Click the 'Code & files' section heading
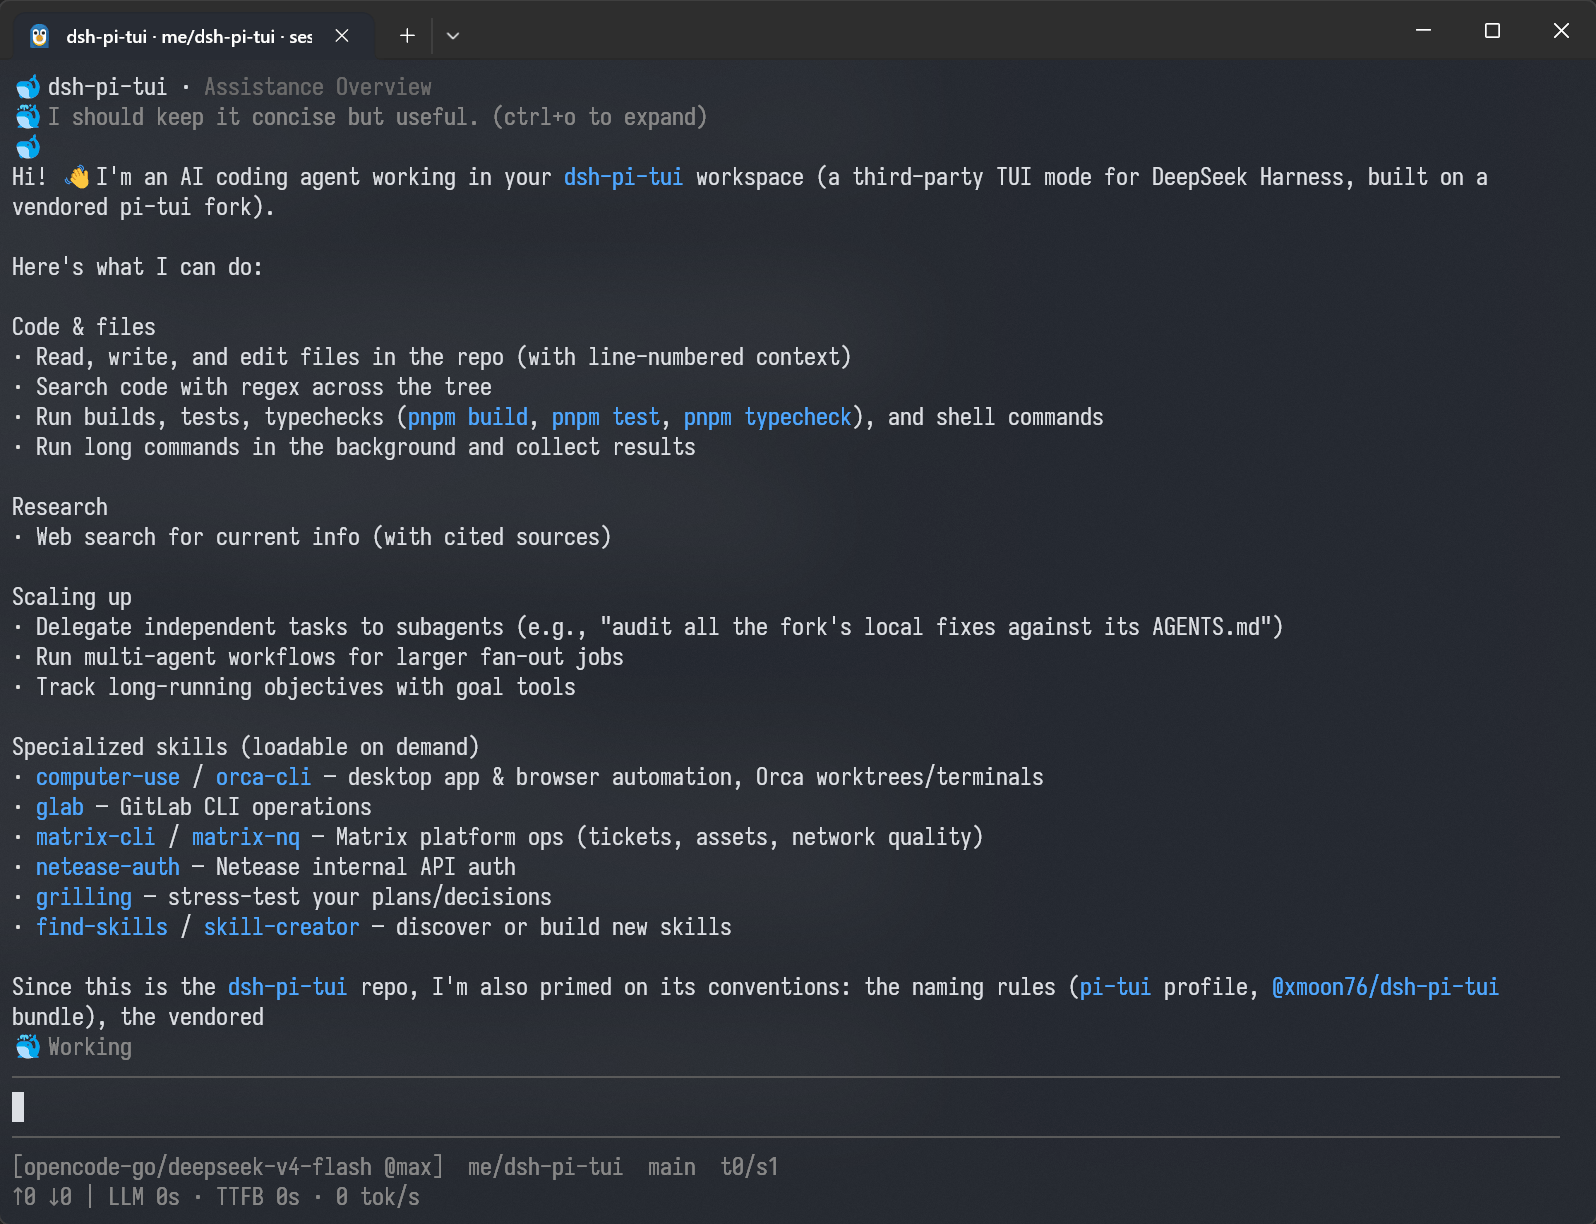This screenshot has width=1596, height=1224. 84,327
